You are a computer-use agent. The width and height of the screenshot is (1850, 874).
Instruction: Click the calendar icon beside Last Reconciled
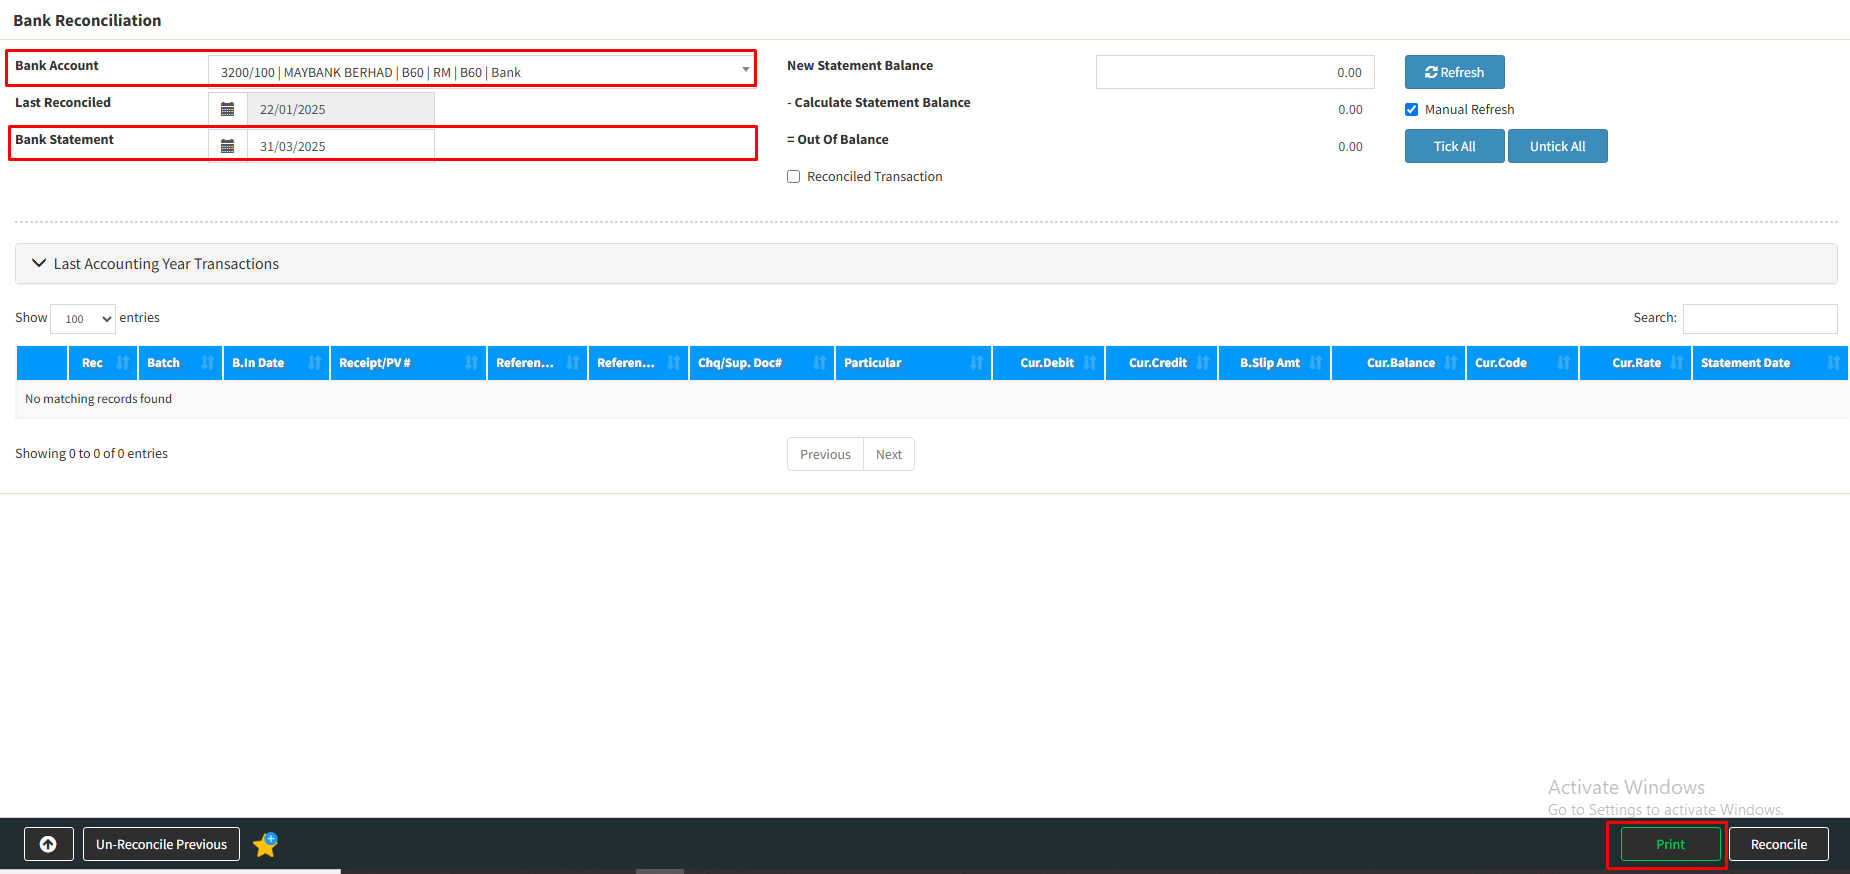coord(227,109)
